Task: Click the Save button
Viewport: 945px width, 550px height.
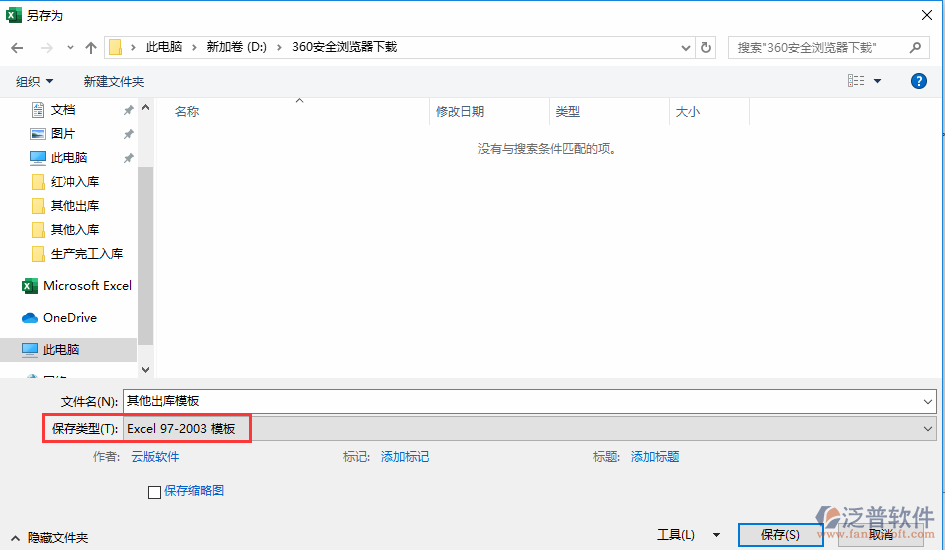Action: (780, 535)
